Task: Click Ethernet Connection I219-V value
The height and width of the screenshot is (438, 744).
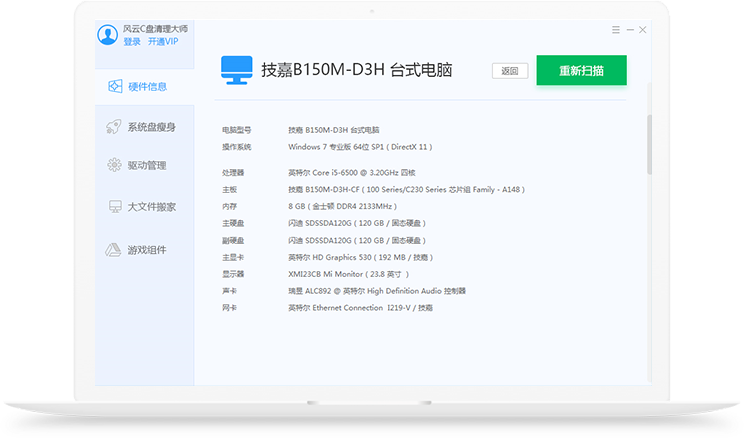Action: click(361, 308)
